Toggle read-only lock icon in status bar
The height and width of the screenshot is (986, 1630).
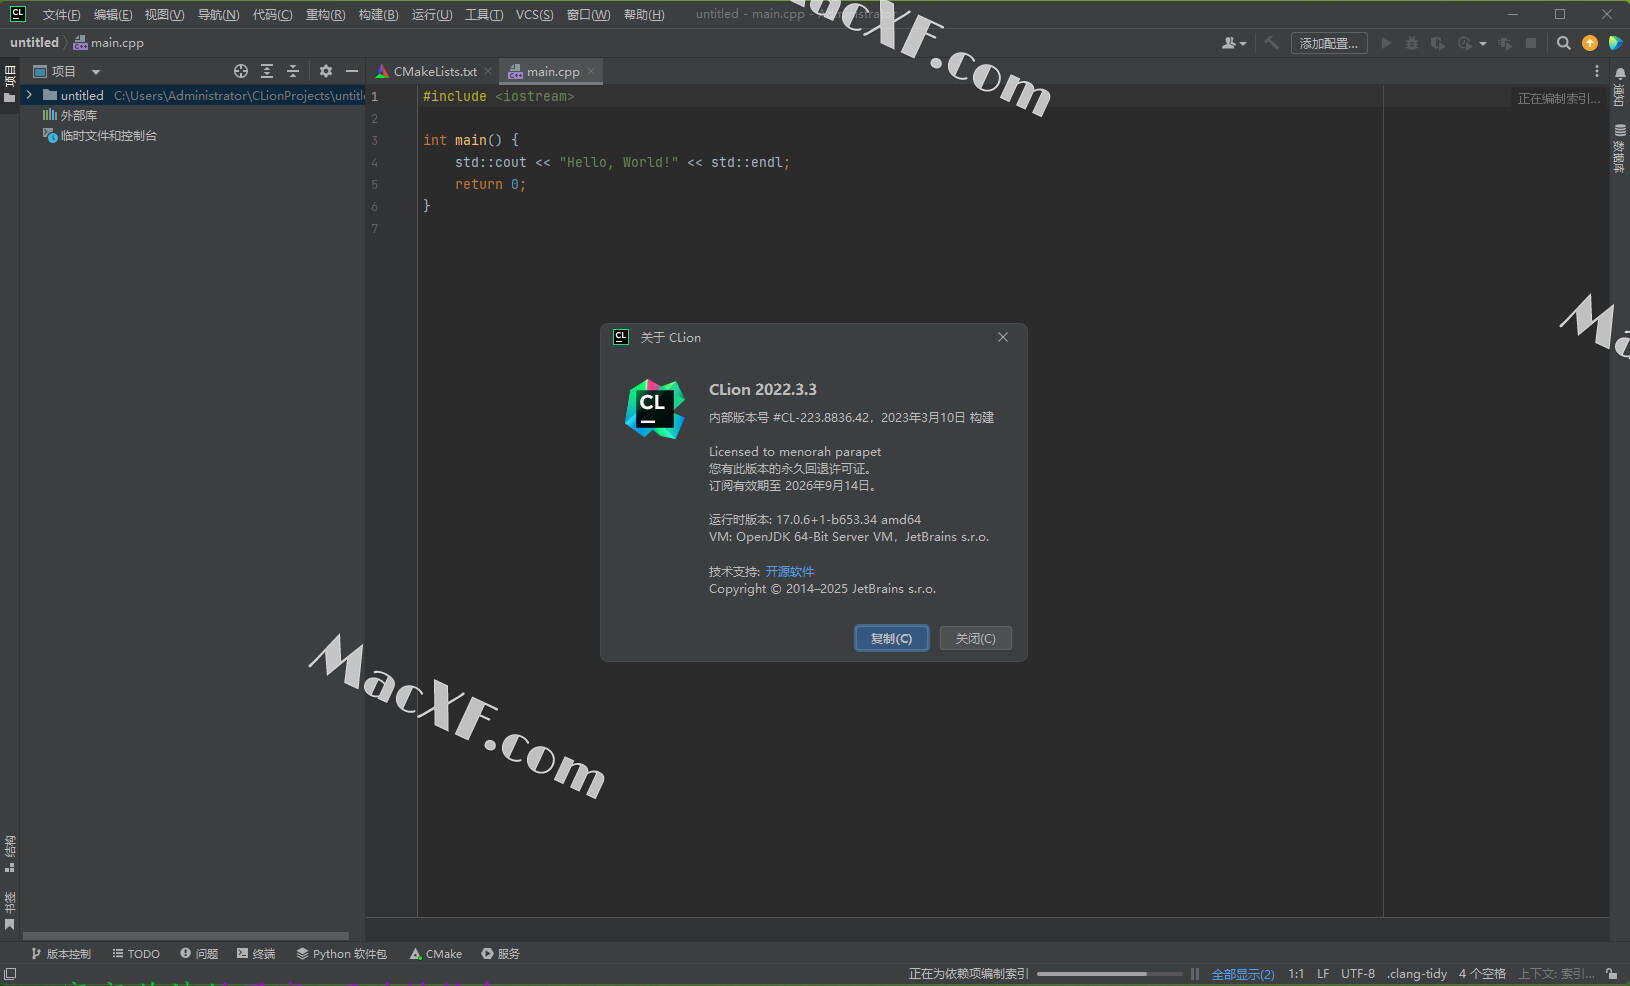point(1611,973)
